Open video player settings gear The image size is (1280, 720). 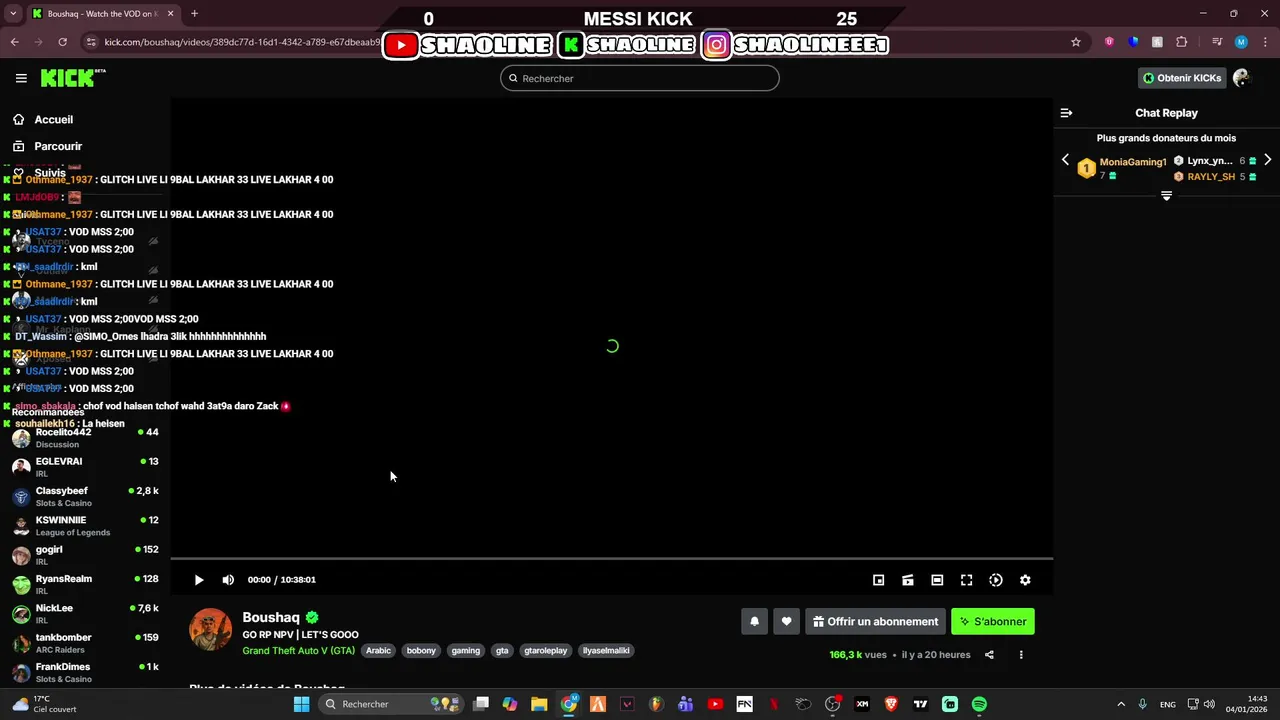tap(1025, 580)
